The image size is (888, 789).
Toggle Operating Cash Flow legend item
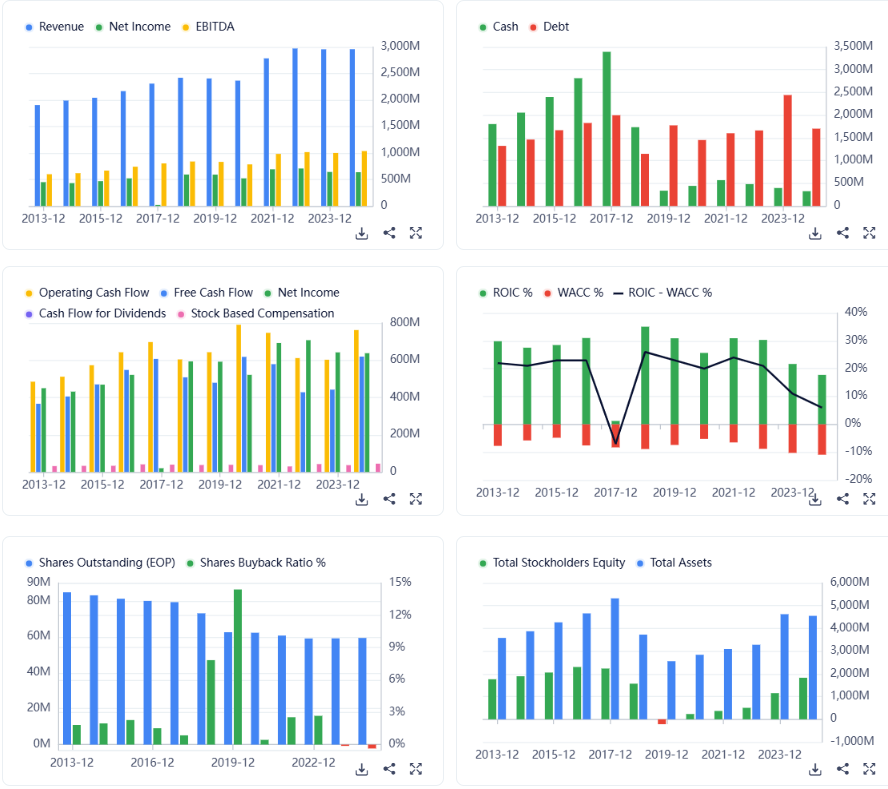click(87, 293)
